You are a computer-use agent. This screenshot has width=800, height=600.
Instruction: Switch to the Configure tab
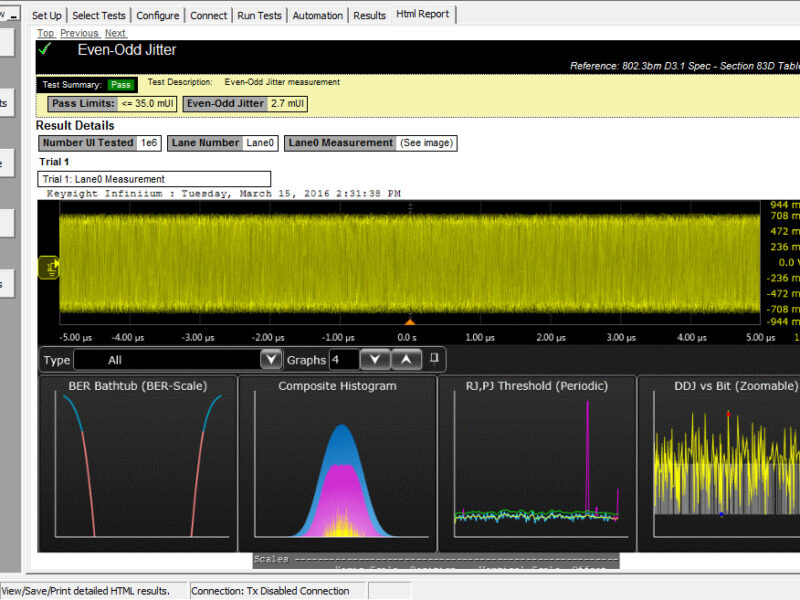point(158,15)
